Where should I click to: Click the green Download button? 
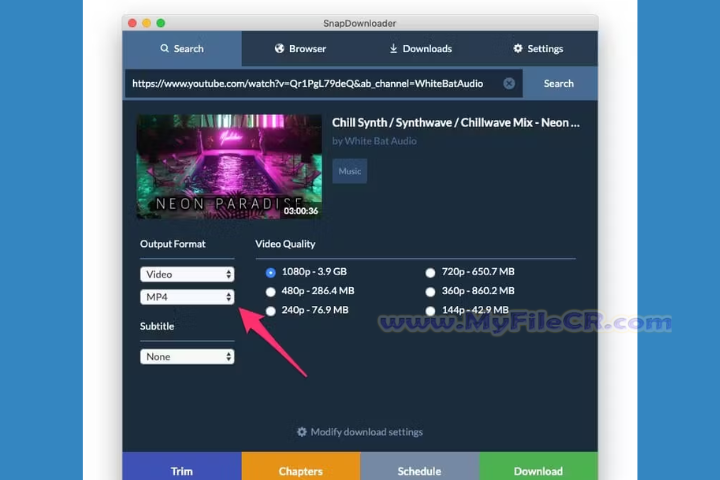pyautogui.click(x=539, y=466)
